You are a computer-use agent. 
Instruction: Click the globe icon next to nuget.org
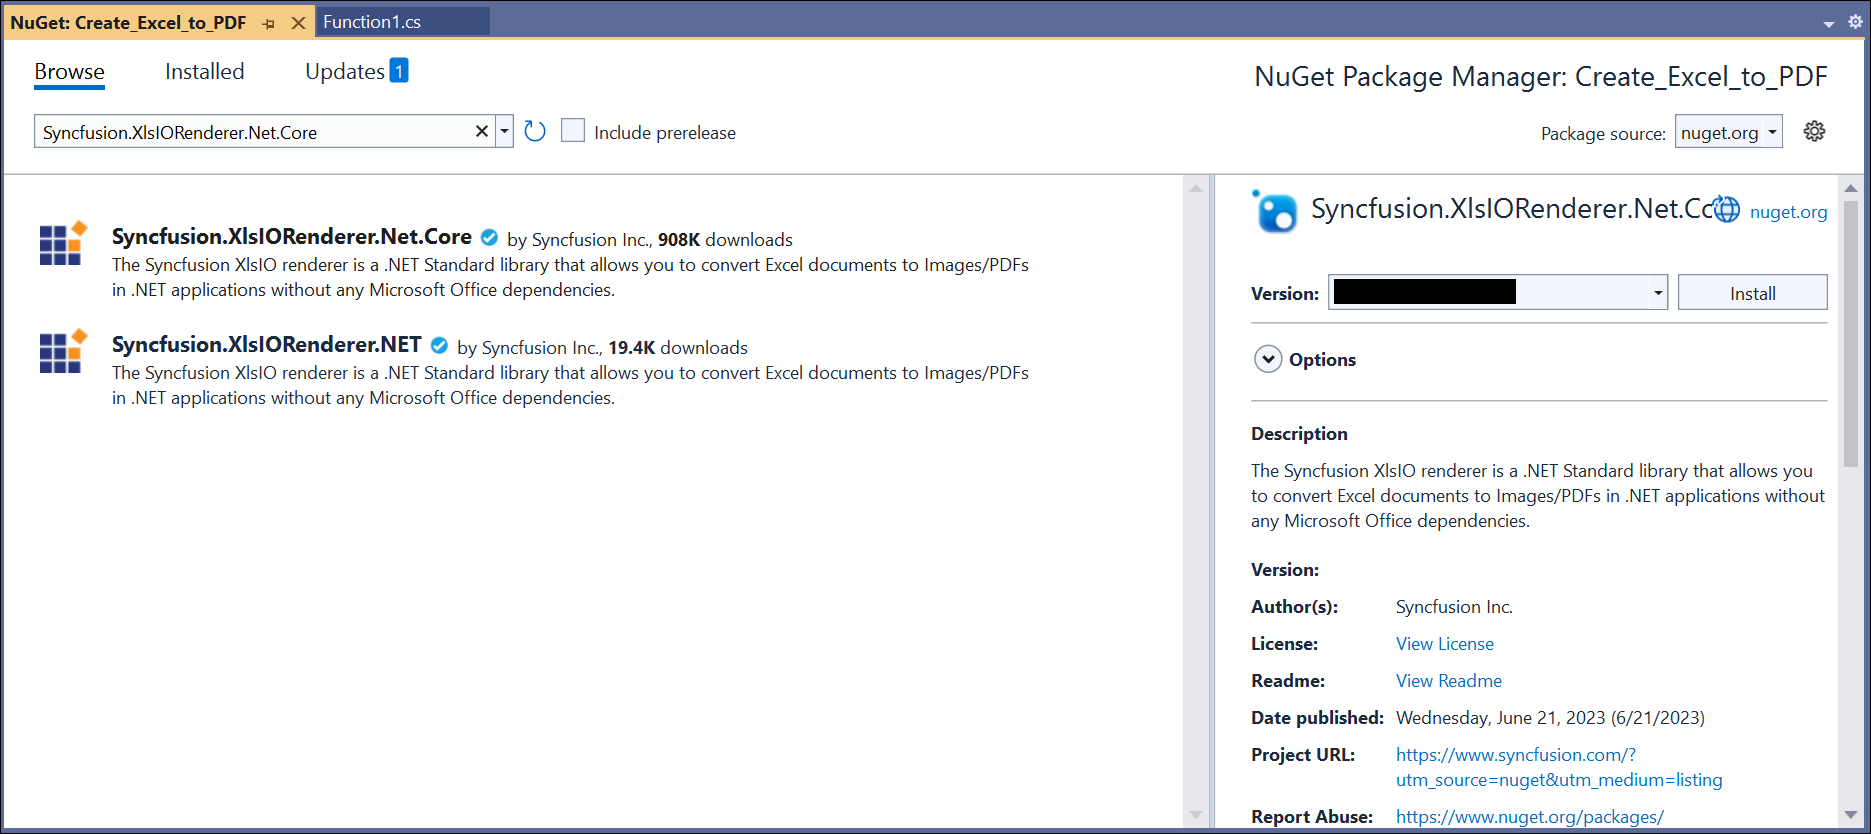tap(1727, 210)
